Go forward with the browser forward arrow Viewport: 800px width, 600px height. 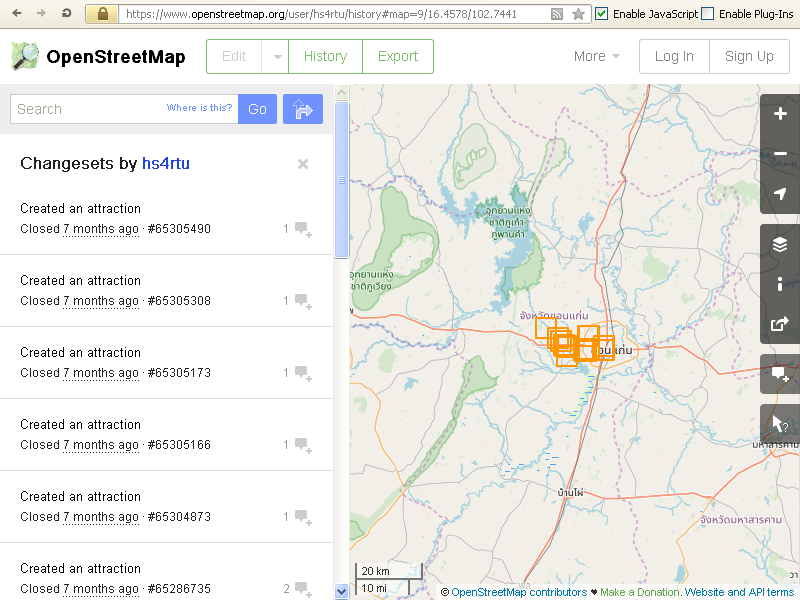click(41, 13)
